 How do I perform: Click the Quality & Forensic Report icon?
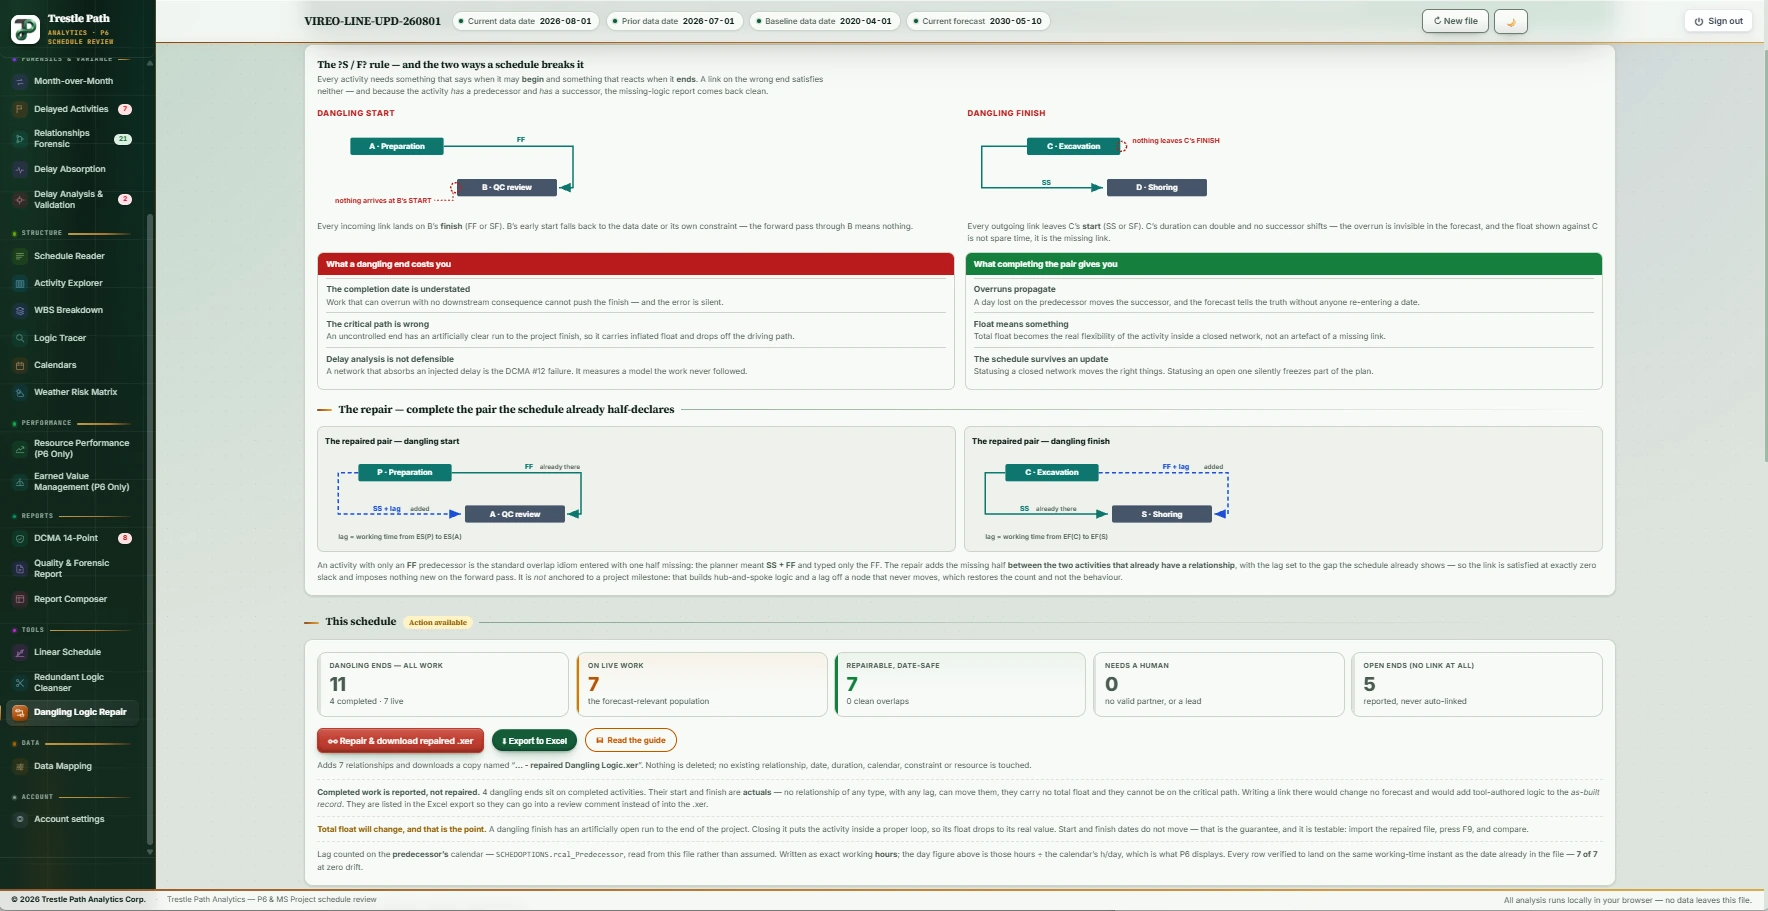20,569
